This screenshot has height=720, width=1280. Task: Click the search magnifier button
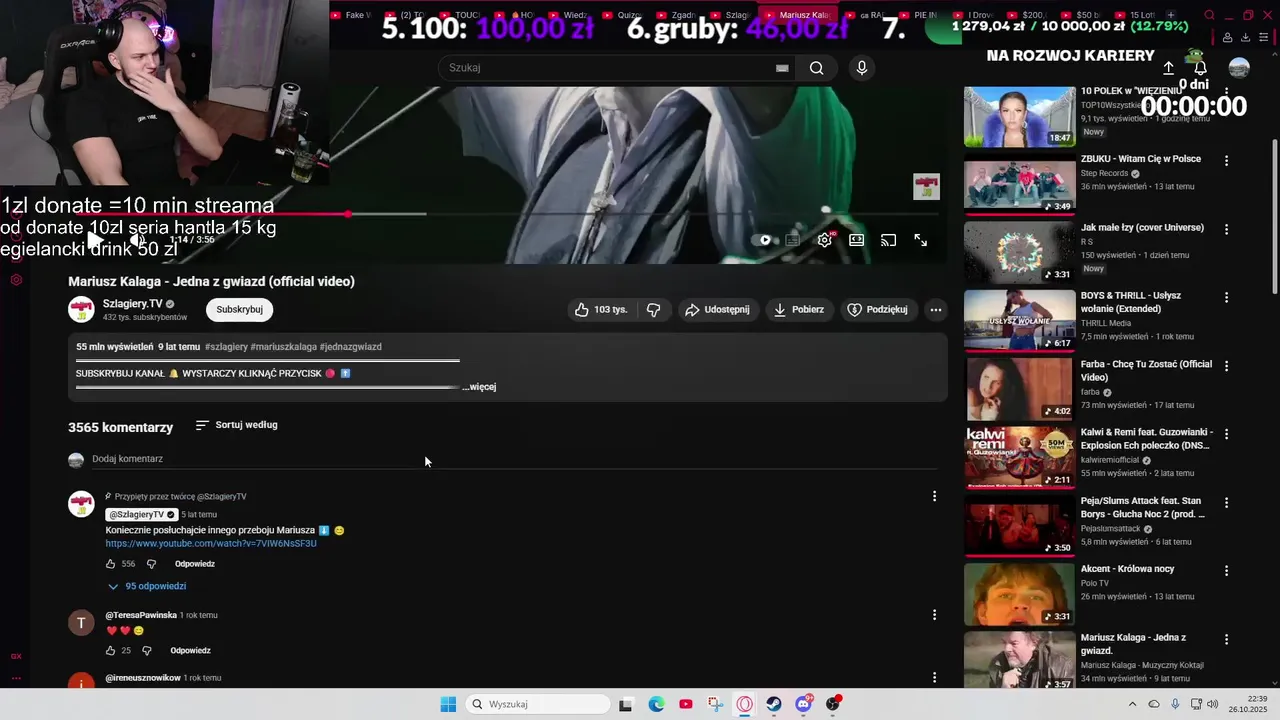pyautogui.click(x=817, y=68)
